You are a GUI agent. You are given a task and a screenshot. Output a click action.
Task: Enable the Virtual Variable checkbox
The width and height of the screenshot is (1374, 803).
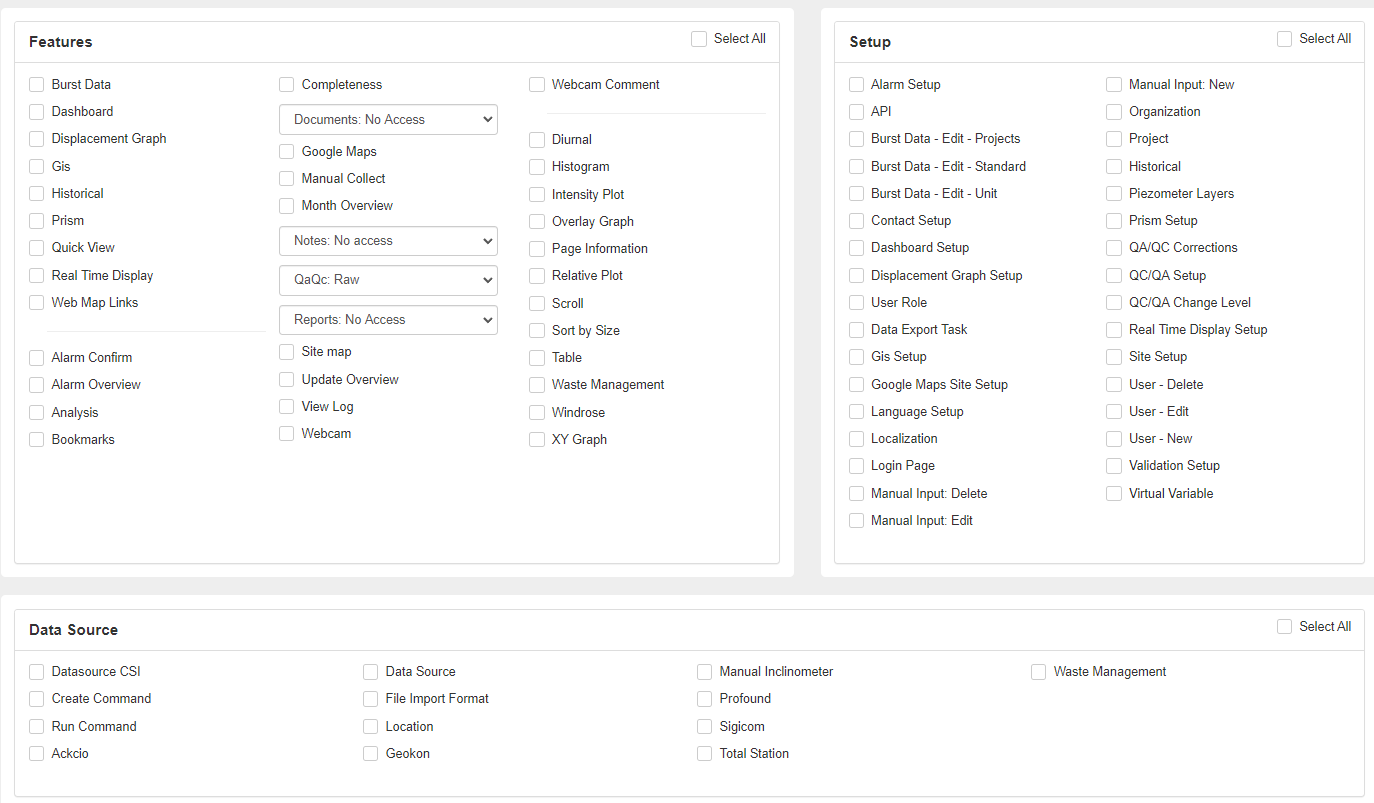point(1114,494)
